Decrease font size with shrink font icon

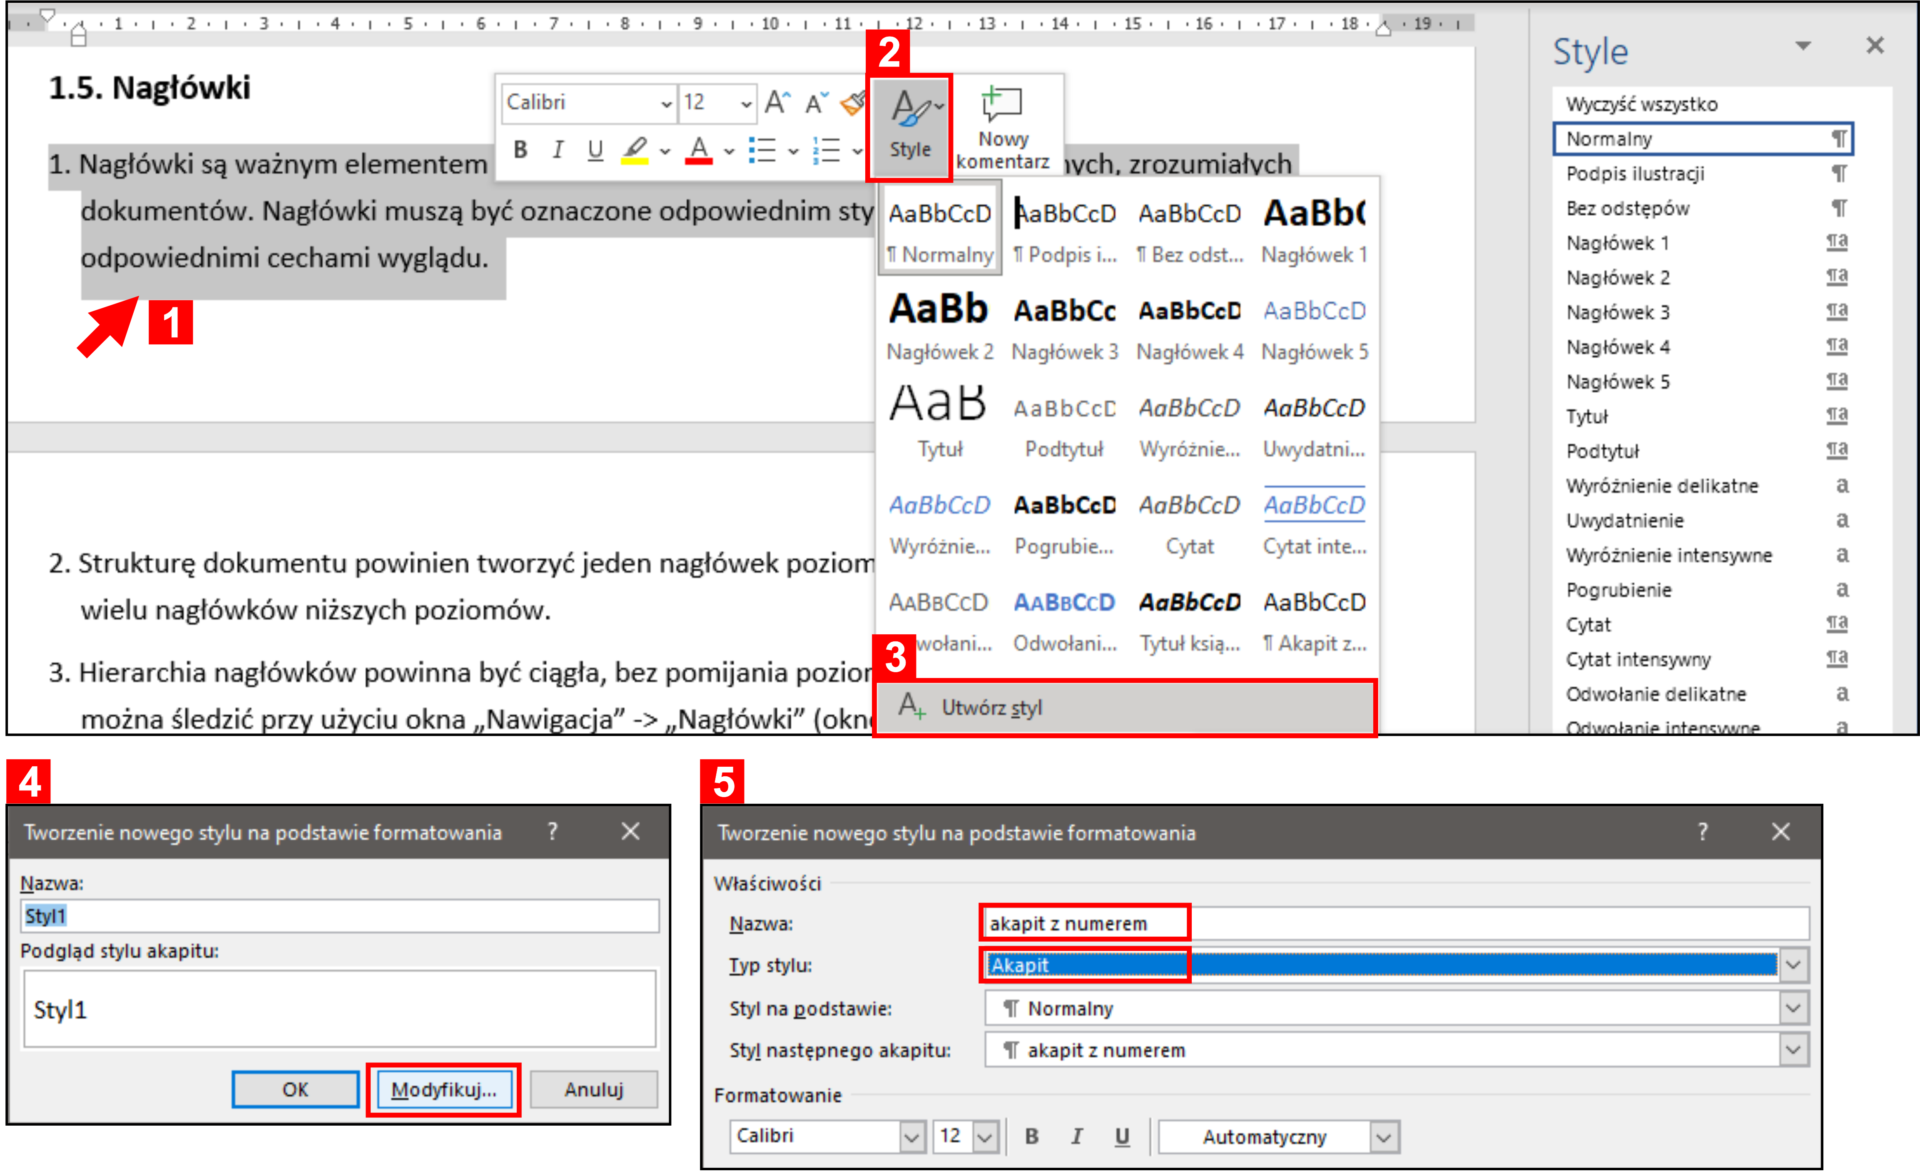tap(816, 102)
